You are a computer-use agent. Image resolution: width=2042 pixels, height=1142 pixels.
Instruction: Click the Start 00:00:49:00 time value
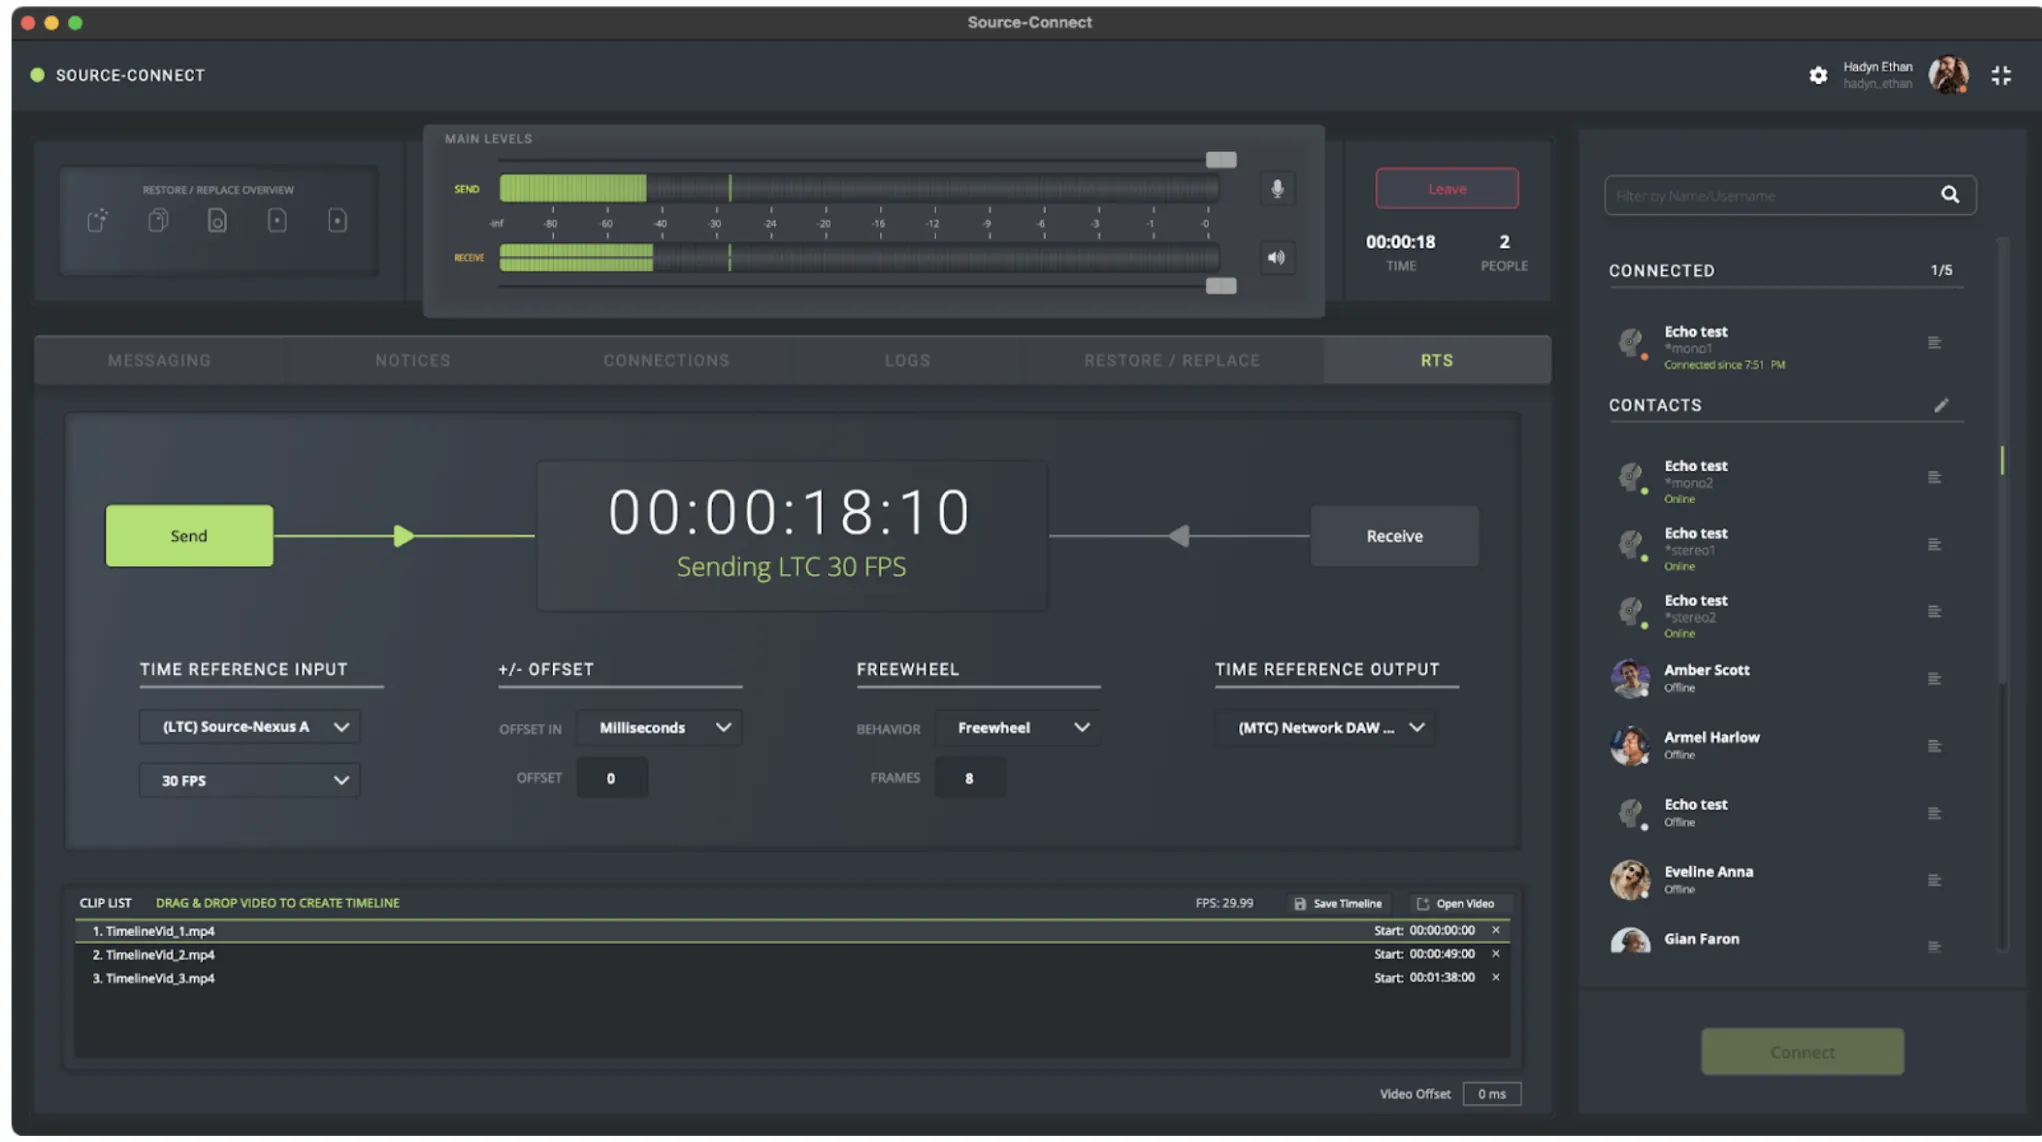coord(1442,954)
